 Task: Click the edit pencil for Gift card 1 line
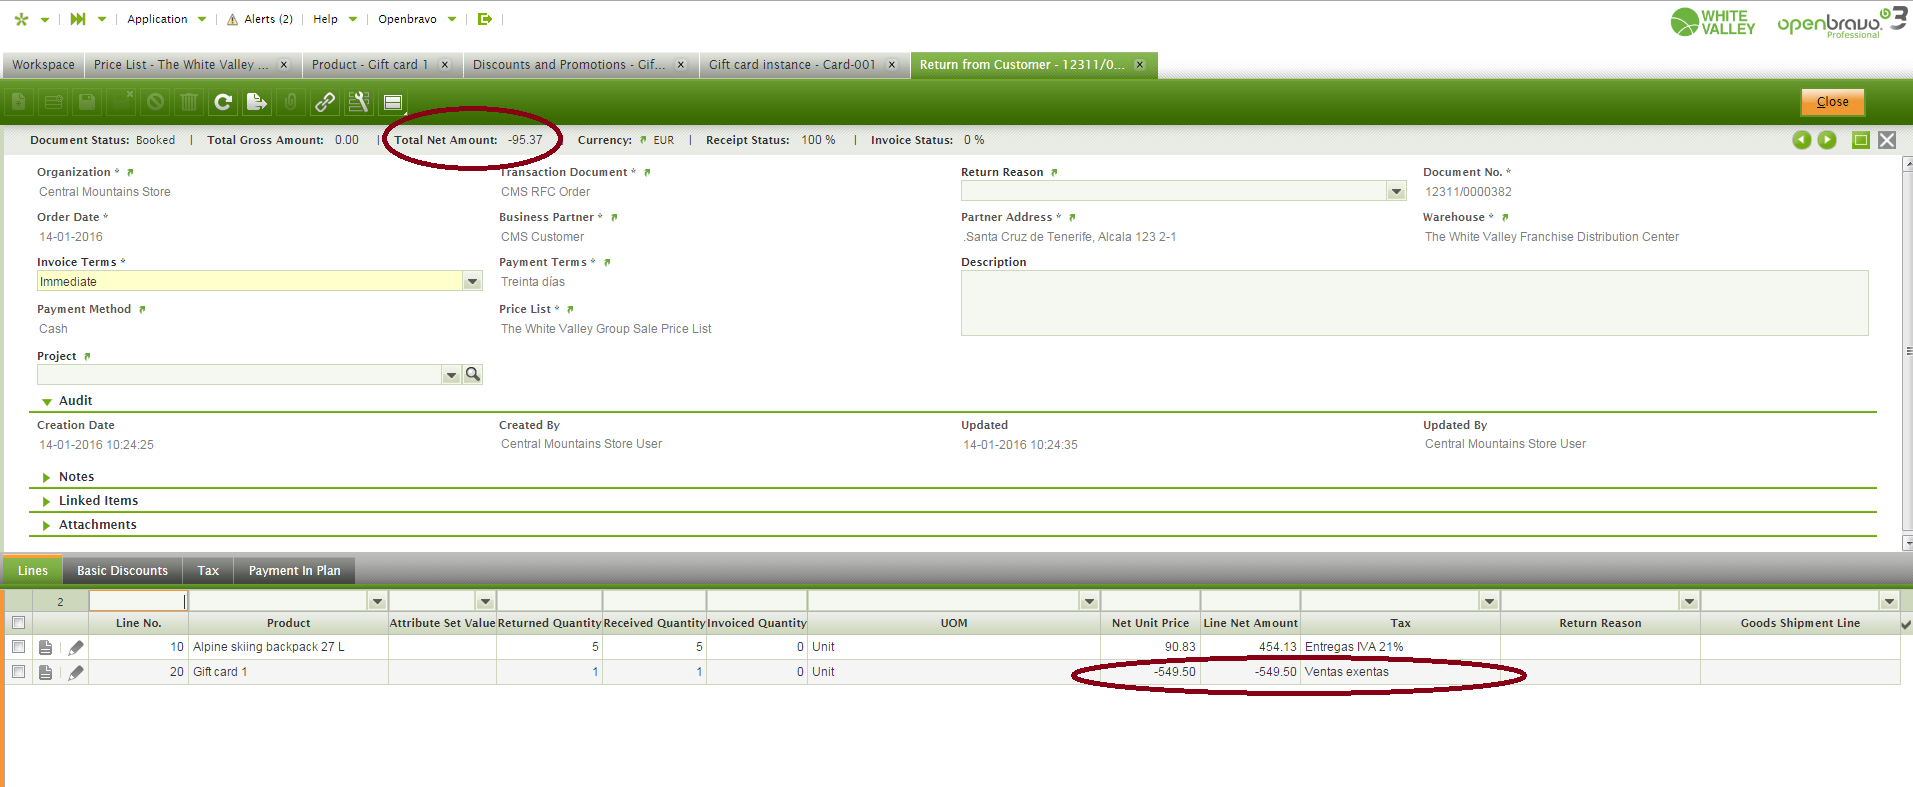(x=76, y=672)
